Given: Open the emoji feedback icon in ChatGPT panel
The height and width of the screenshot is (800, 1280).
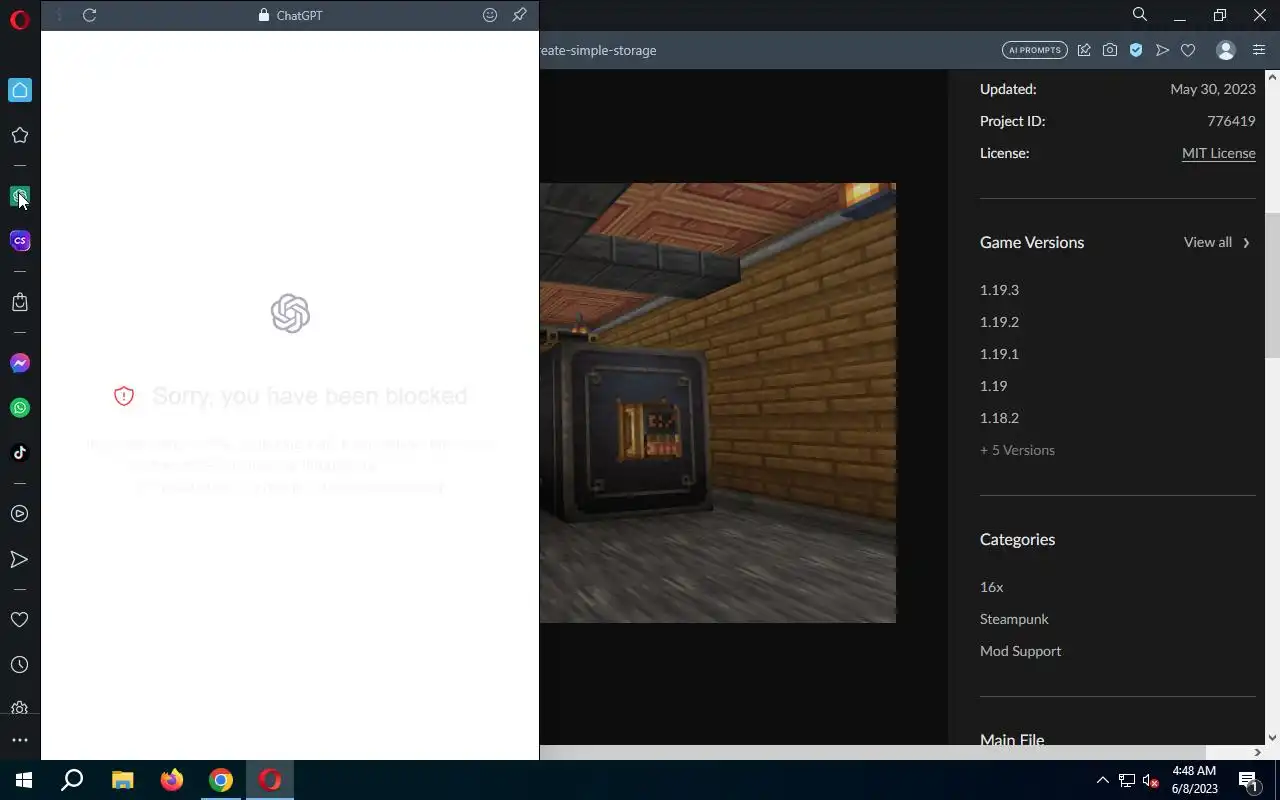Looking at the screenshot, I should pos(490,15).
